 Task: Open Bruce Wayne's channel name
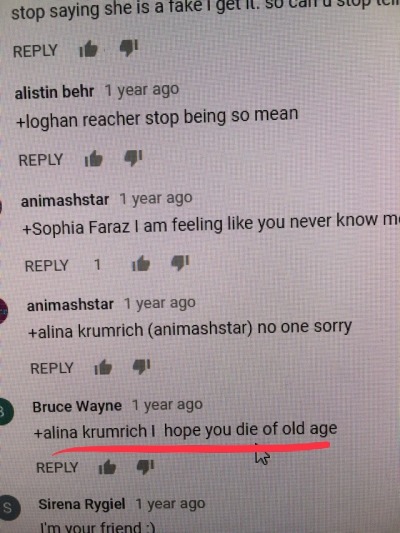coord(77,406)
